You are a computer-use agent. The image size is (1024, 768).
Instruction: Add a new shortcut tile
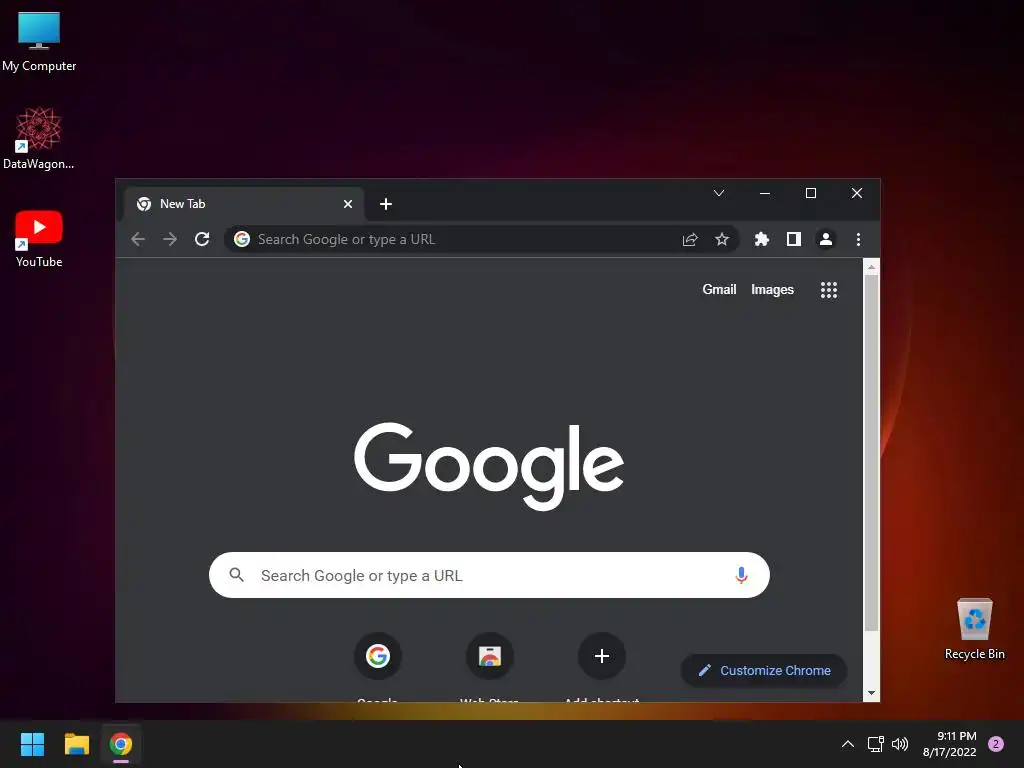click(x=602, y=656)
